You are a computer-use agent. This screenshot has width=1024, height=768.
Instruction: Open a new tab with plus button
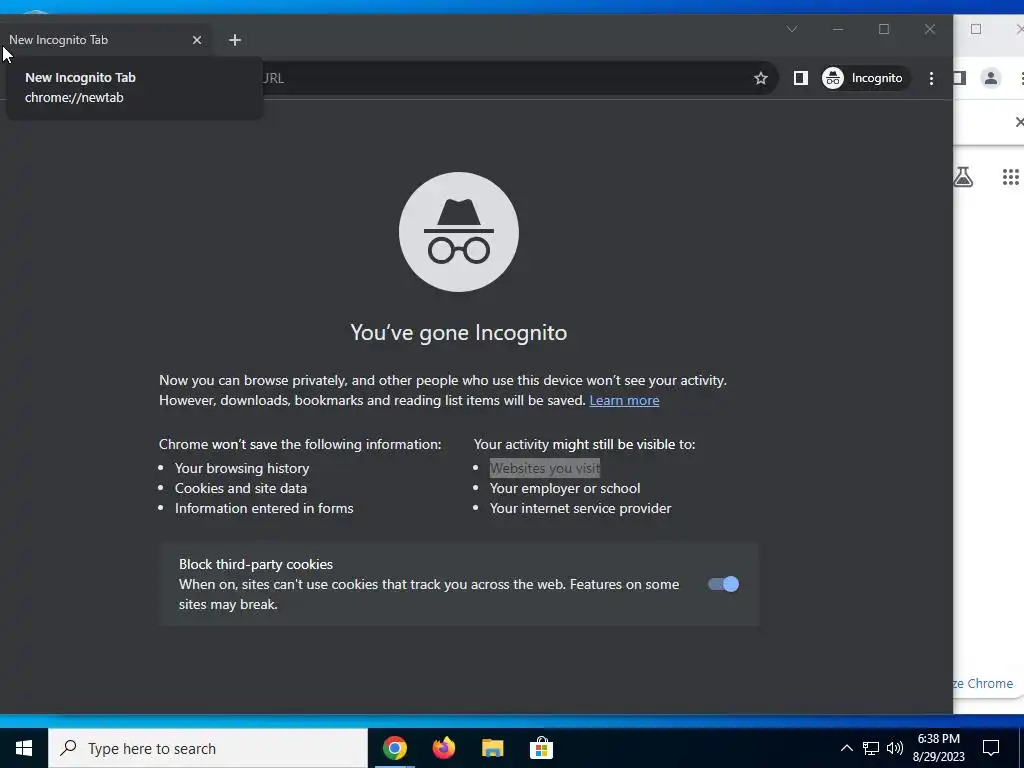235,40
